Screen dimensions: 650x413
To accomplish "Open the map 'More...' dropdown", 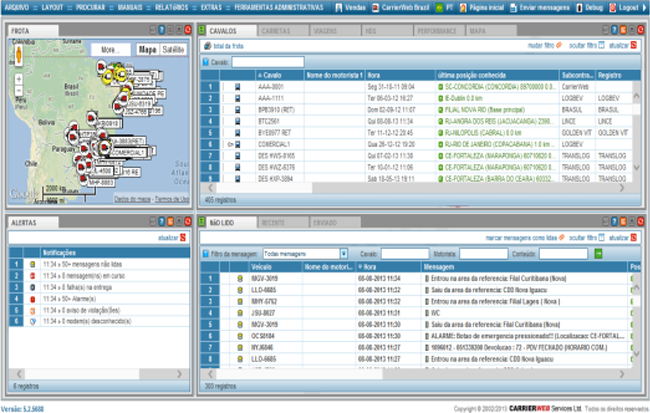I will tap(110, 49).
